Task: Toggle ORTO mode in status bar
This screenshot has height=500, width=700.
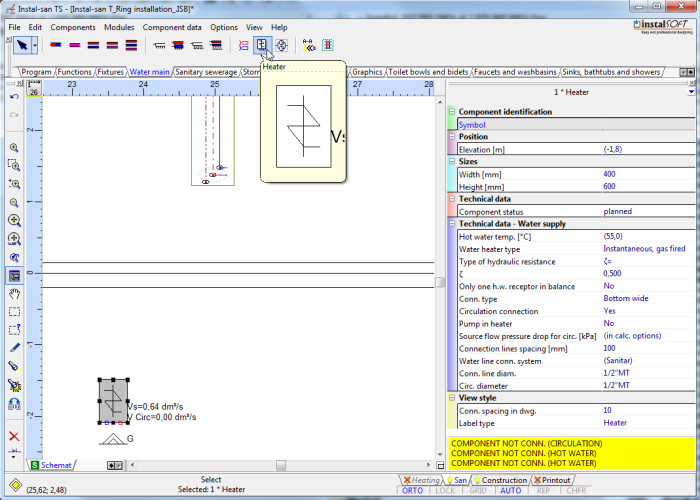Action: pos(412,491)
